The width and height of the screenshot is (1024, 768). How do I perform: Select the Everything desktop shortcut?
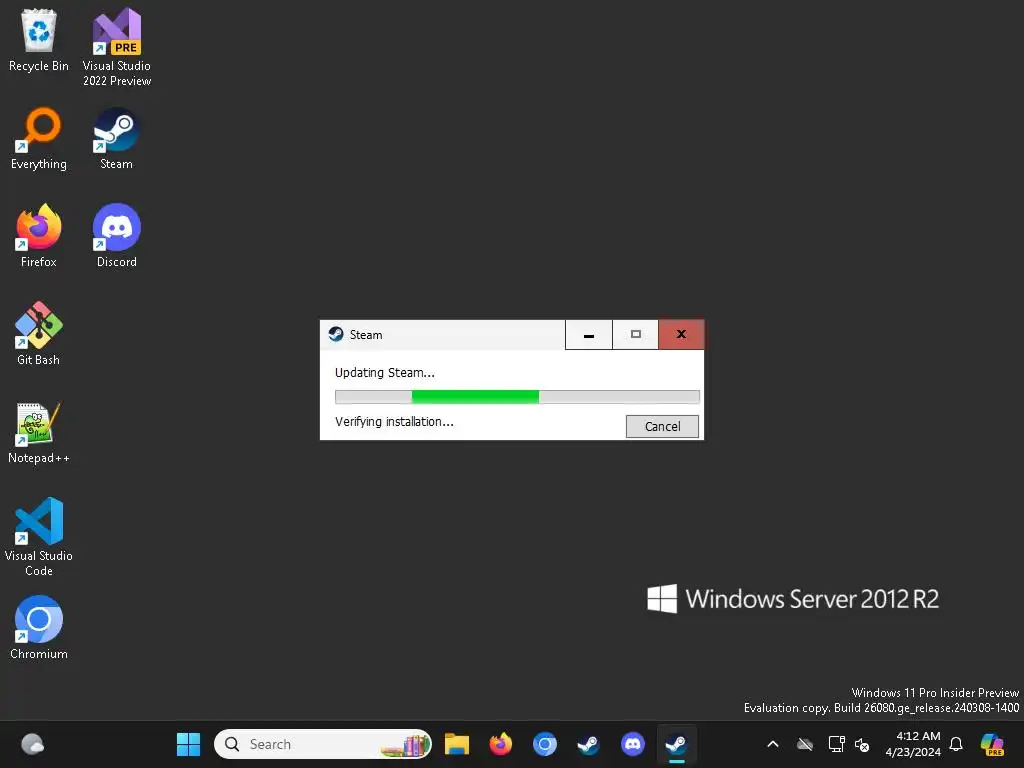click(x=39, y=138)
